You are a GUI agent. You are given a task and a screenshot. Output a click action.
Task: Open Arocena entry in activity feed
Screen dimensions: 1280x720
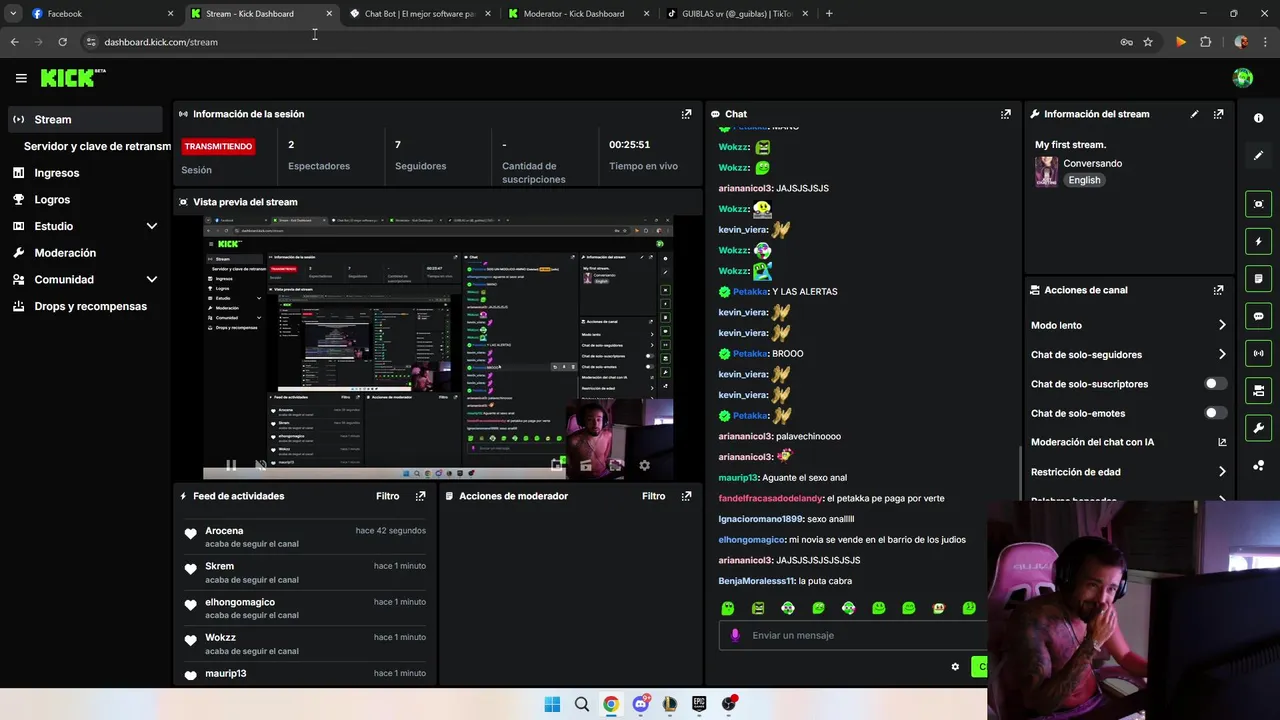point(305,537)
